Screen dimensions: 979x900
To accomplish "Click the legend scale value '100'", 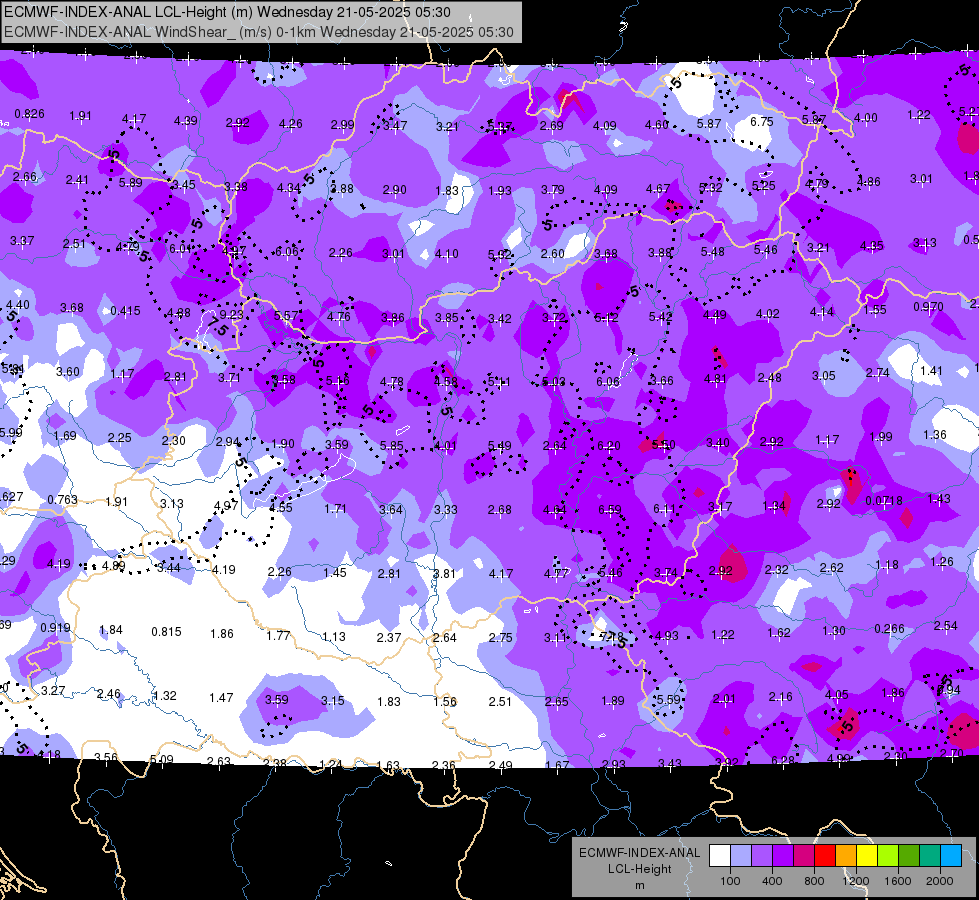I will pyautogui.click(x=730, y=881).
